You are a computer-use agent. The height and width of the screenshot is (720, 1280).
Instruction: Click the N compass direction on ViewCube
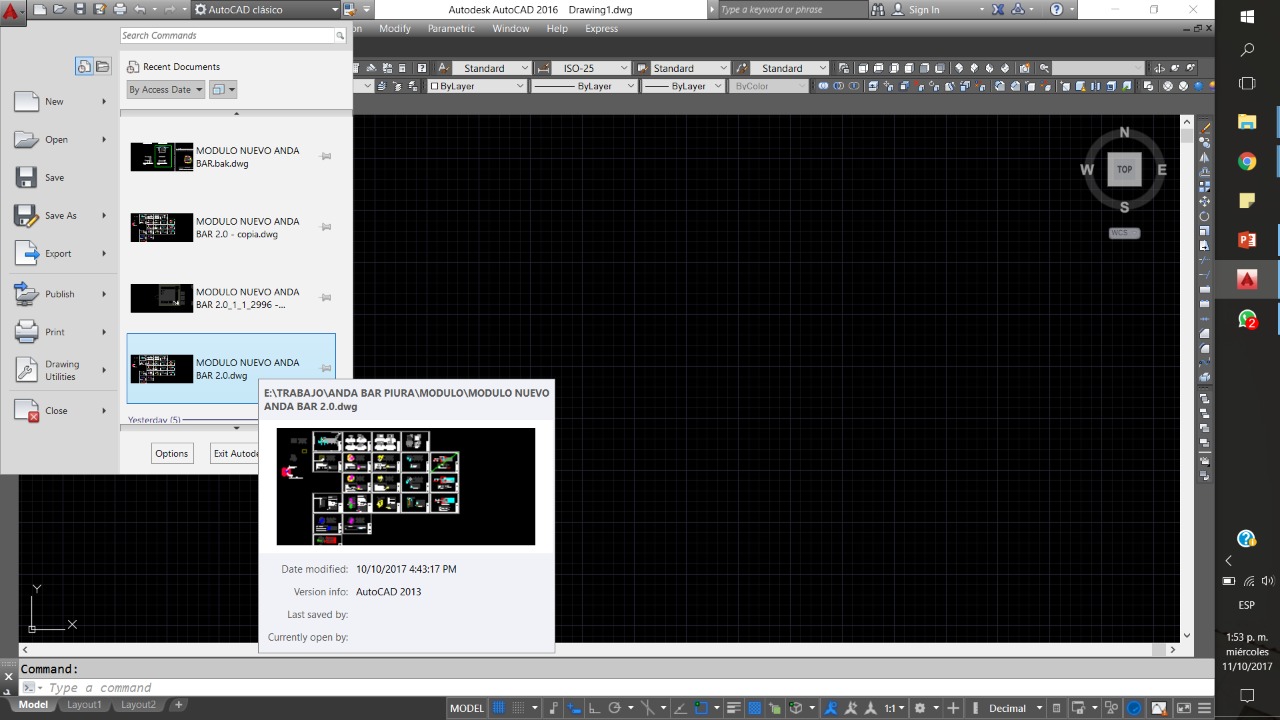[x=1124, y=132]
